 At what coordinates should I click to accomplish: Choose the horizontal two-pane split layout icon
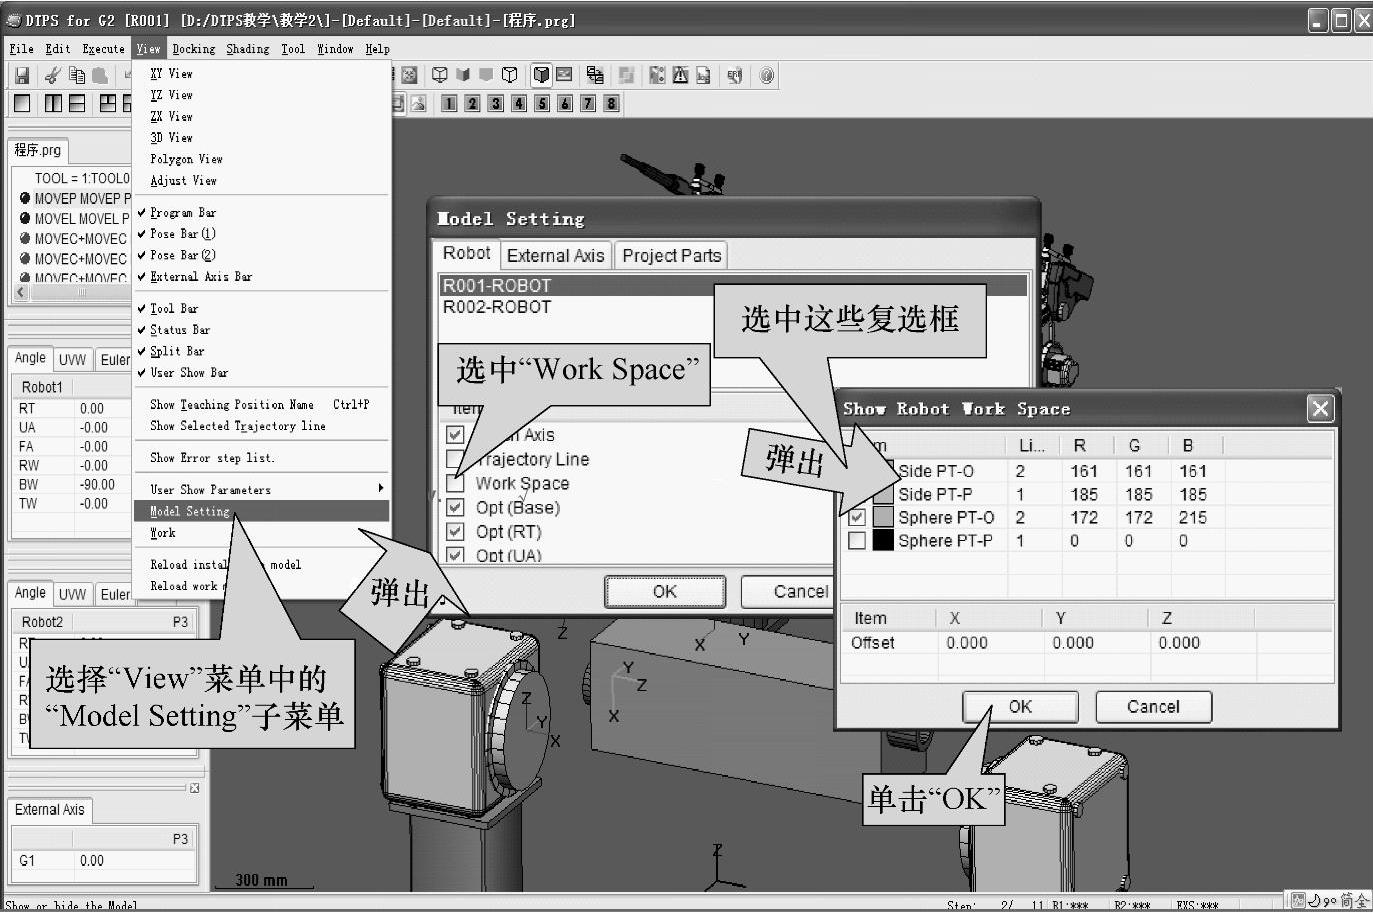tap(76, 103)
